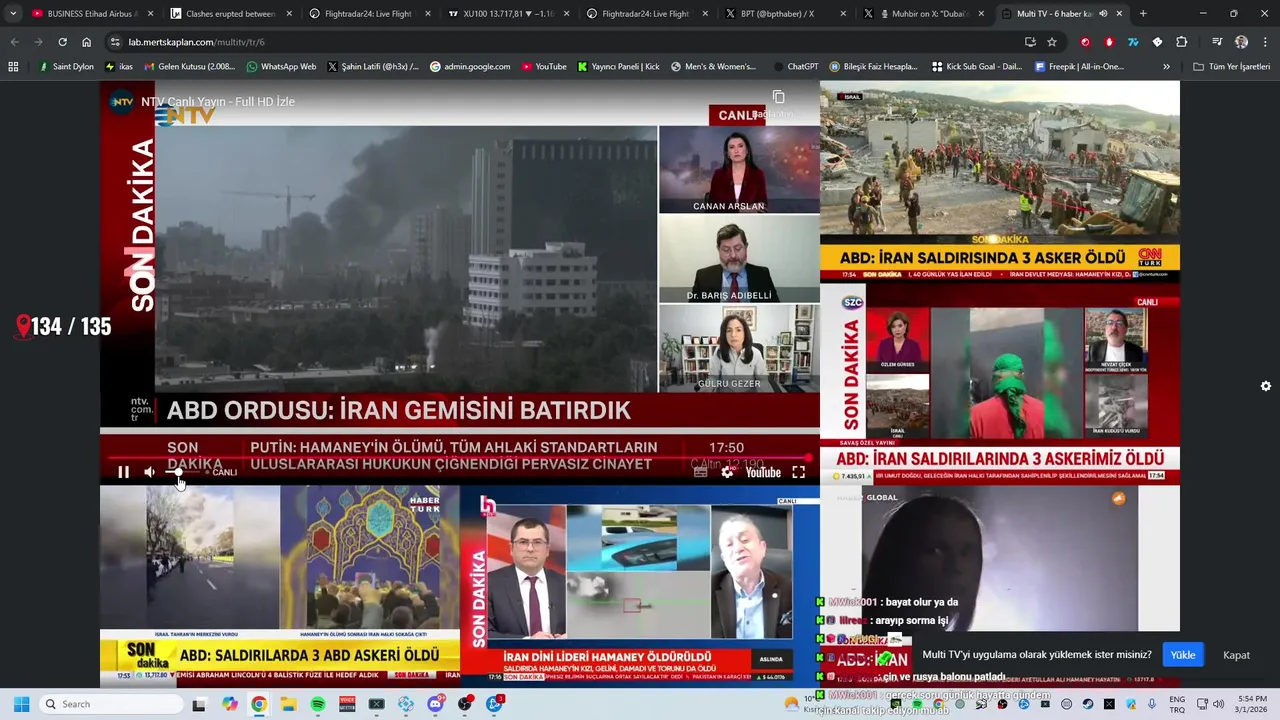Screen dimensions: 1280x720
Task: Select the Sözcü TV stream thumbnail
Action: click(x=1000, y=384)
